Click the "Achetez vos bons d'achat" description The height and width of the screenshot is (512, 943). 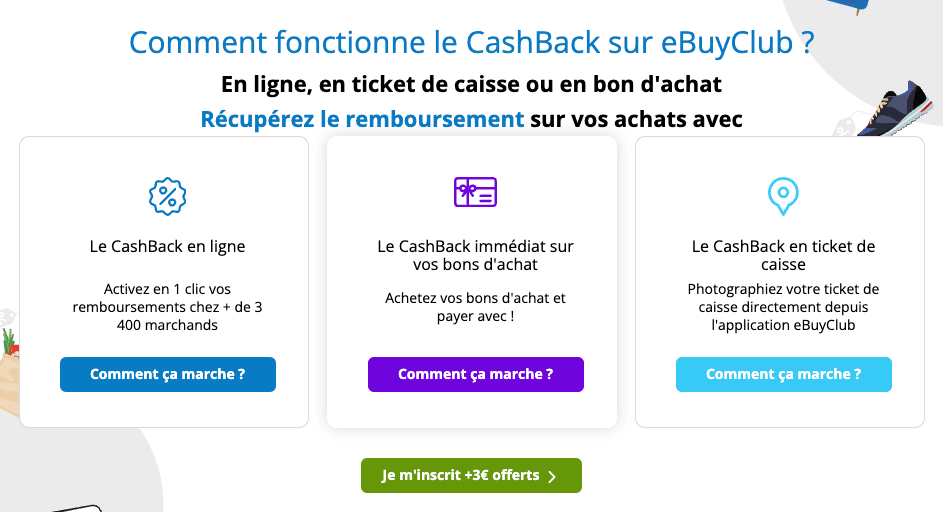(x=475, y=307)
